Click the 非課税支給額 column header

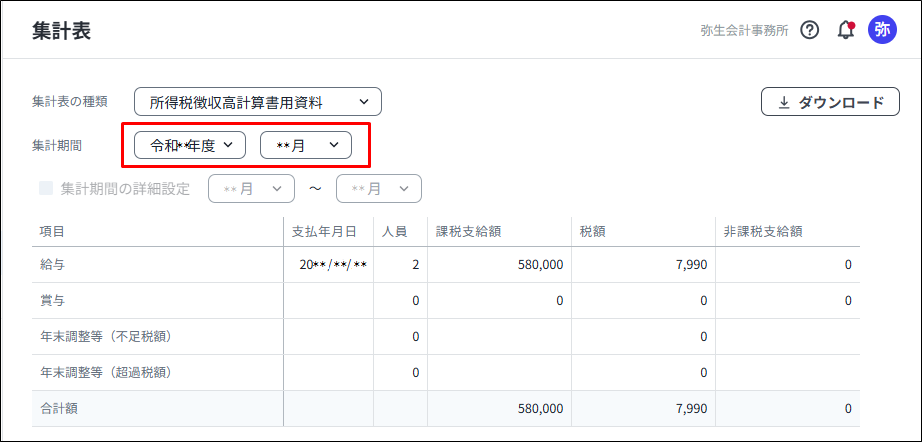[x=763, y=231]
